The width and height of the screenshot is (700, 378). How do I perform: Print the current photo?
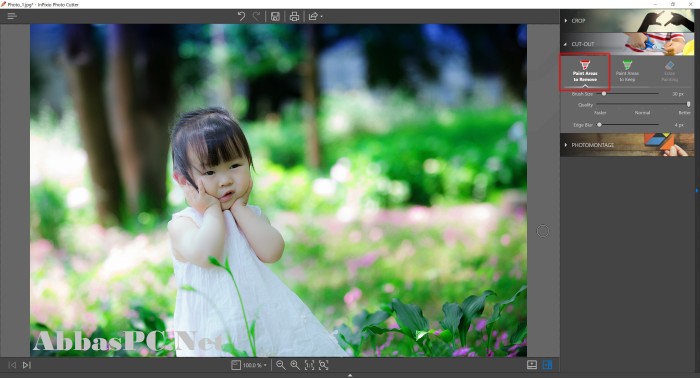point(294,17)
